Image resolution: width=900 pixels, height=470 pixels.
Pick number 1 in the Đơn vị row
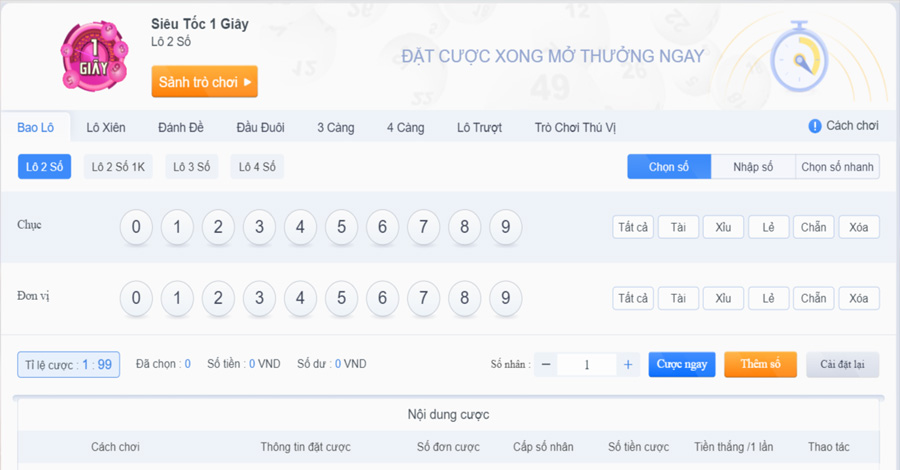(177, 298)
